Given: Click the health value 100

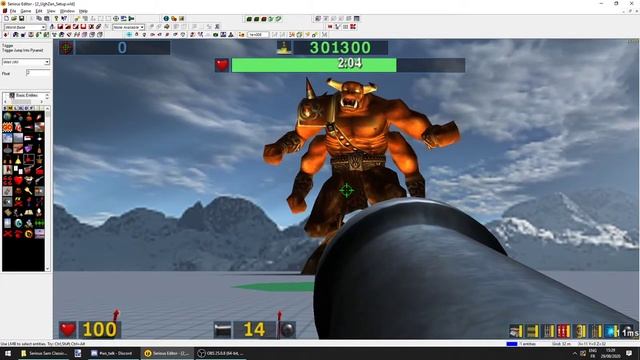Looking at the screenshot, I should 99,329.
